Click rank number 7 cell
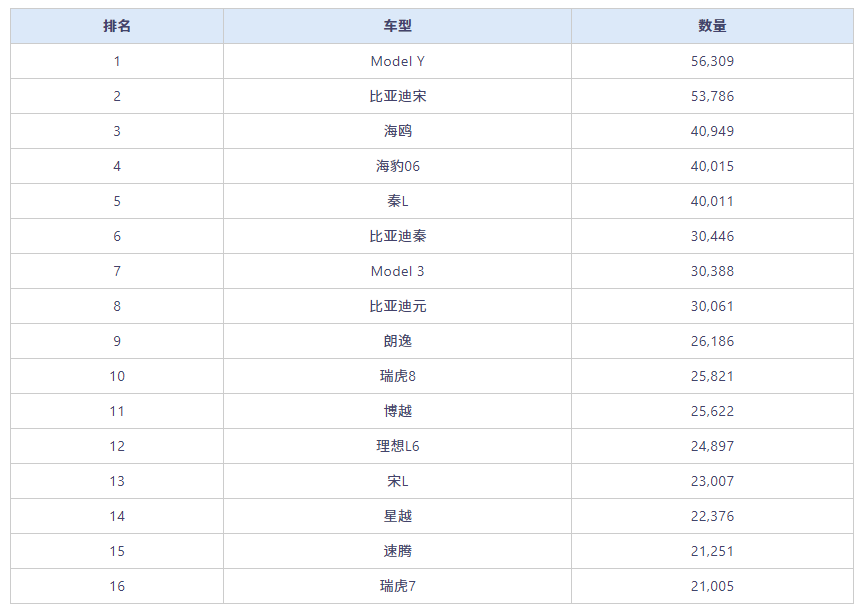The height and width of the screenshot is (614, 864). pyautogui.click(x=117, y=271)
